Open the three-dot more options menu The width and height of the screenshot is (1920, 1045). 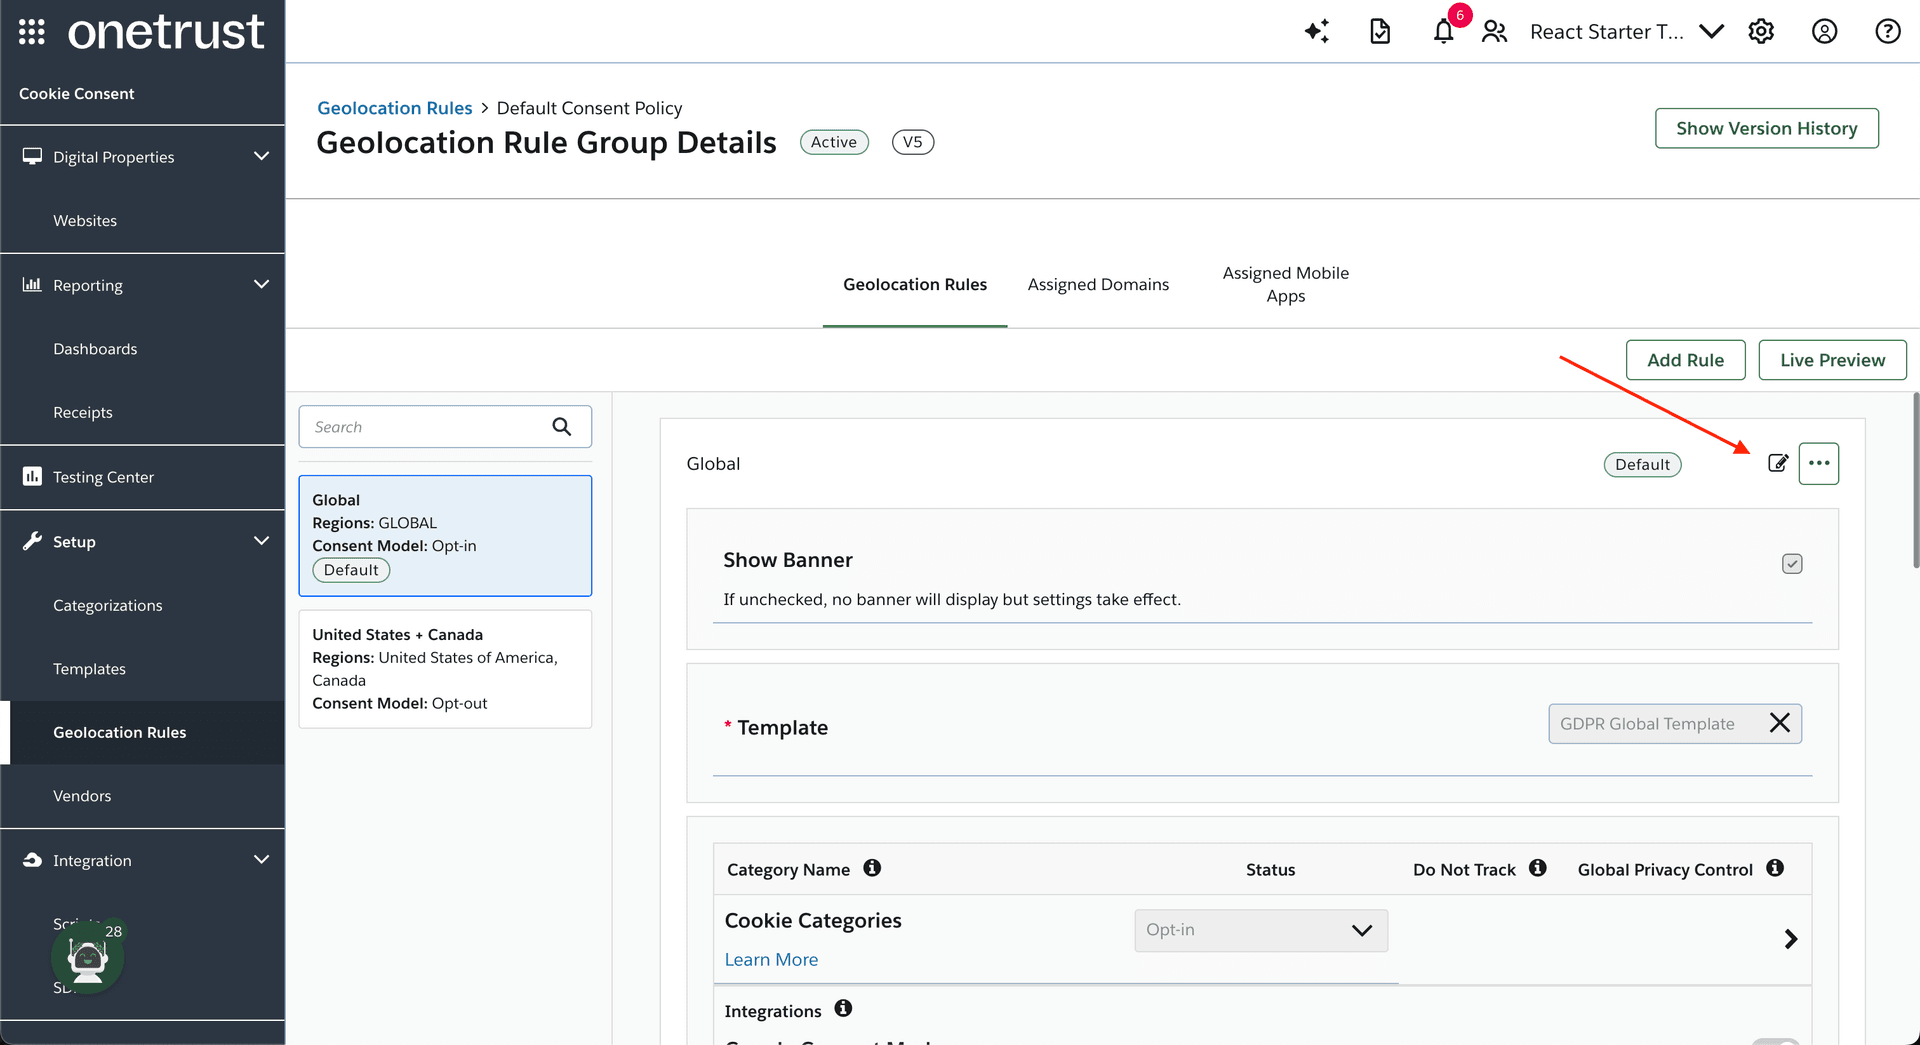[1818, 463]
